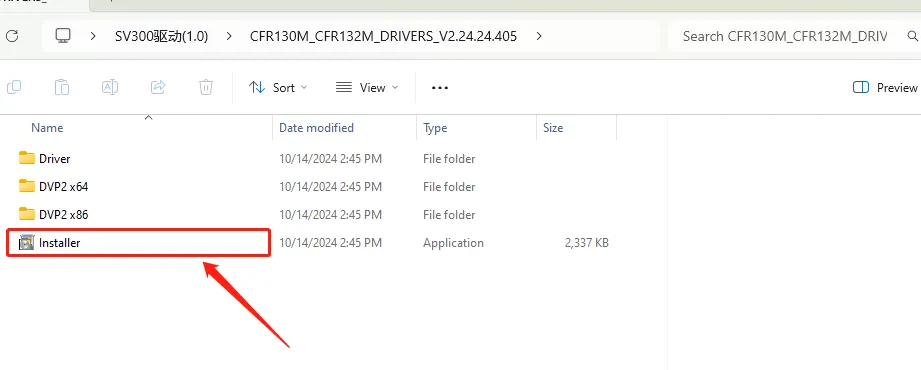Select the Installer file name
Screen dimensions: 921x370
click(59, 243)
